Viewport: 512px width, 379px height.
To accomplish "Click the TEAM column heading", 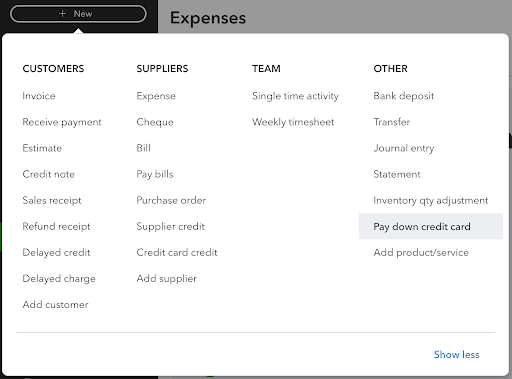I will click(266, 69).
